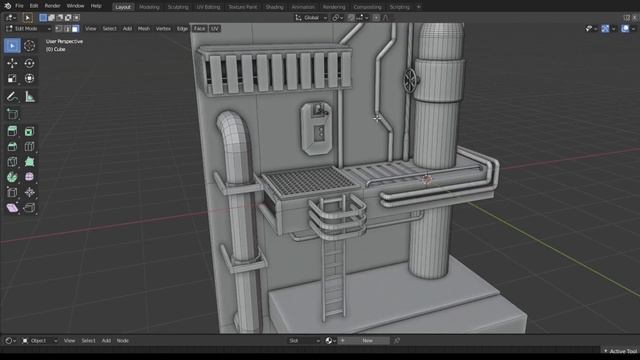Viewport: 640px width, 360px height.
Task: Open the snapping options dropdown
Action: 362,18
